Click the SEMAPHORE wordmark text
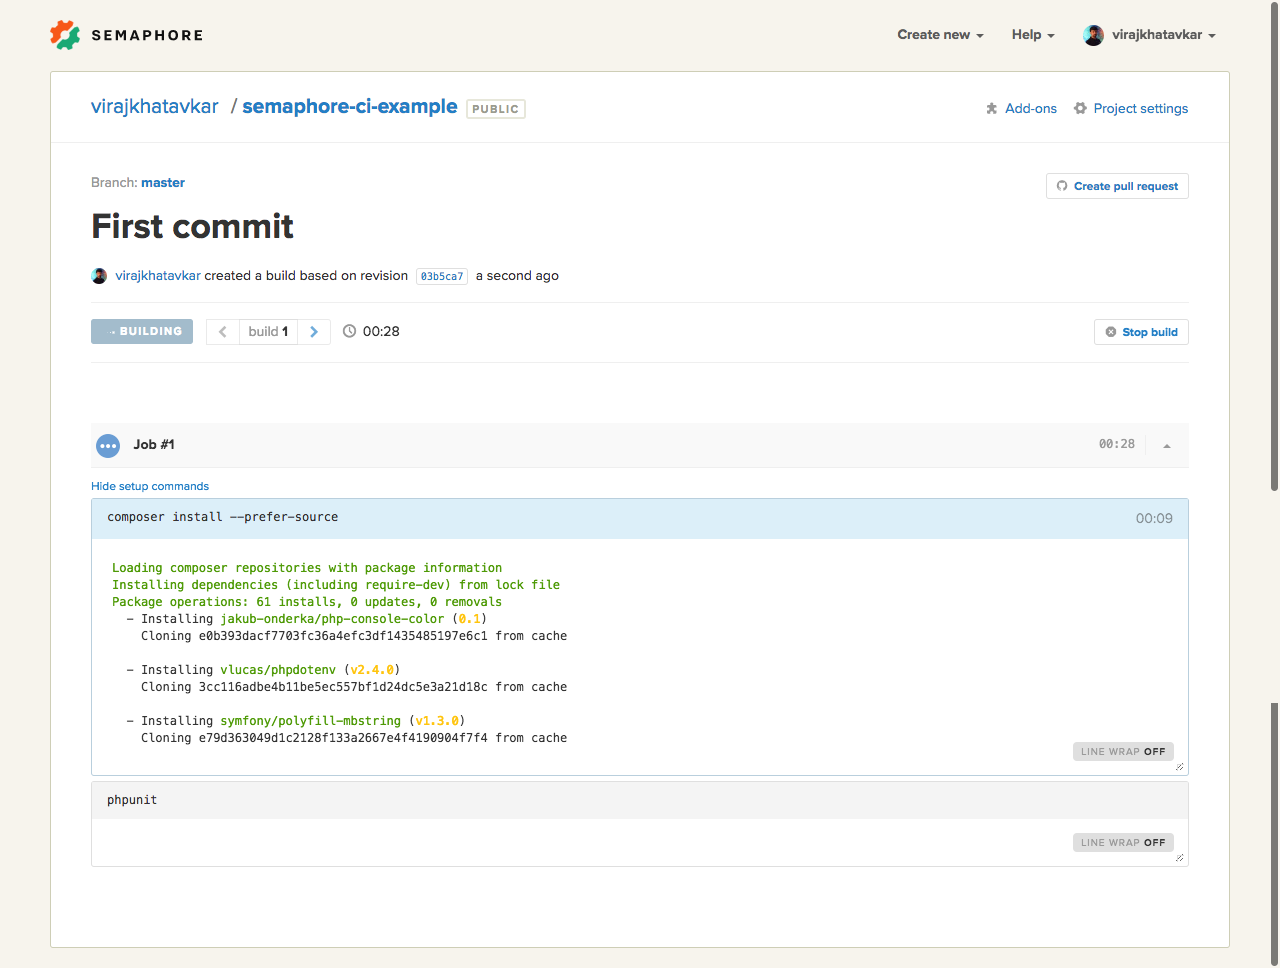 tap(148, 35)
